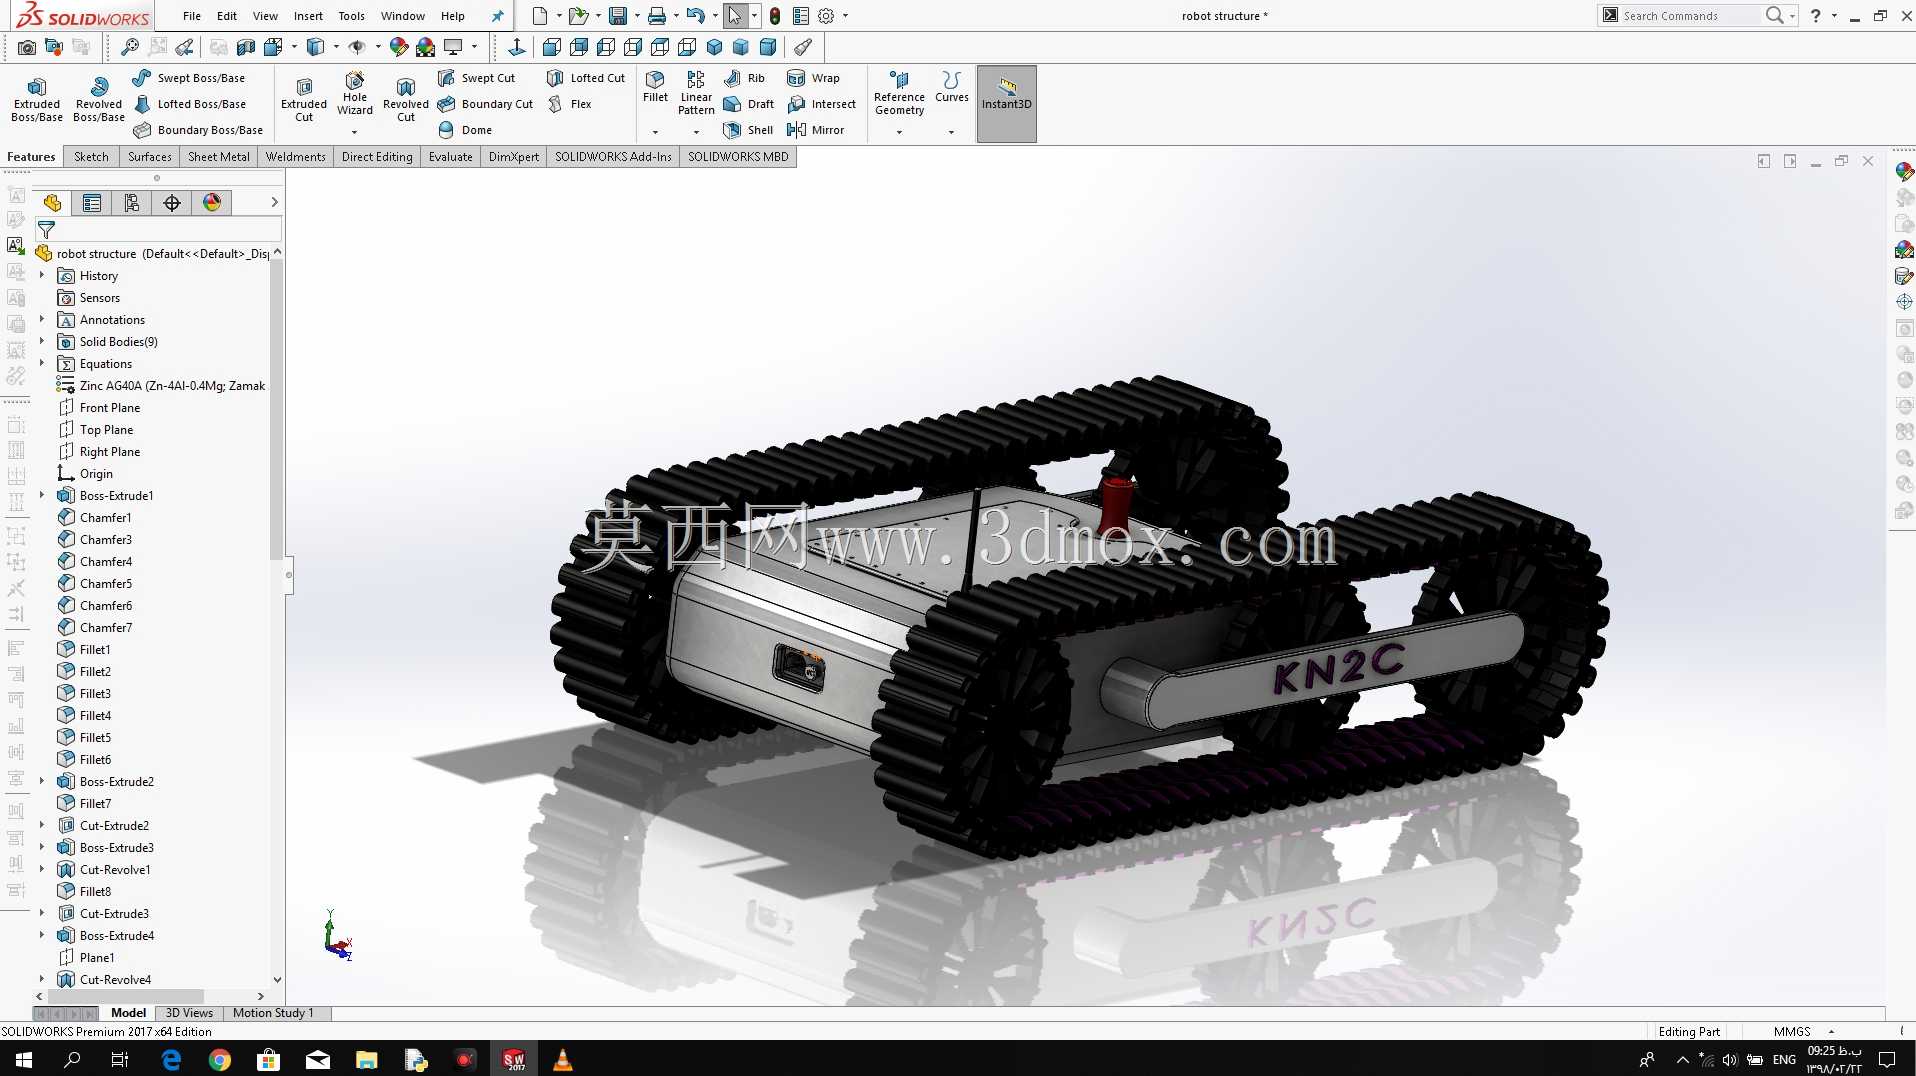Open the Windows Start menu
The height and width of the screenshot is (1076, 1916).
(x=24, y=1060)
